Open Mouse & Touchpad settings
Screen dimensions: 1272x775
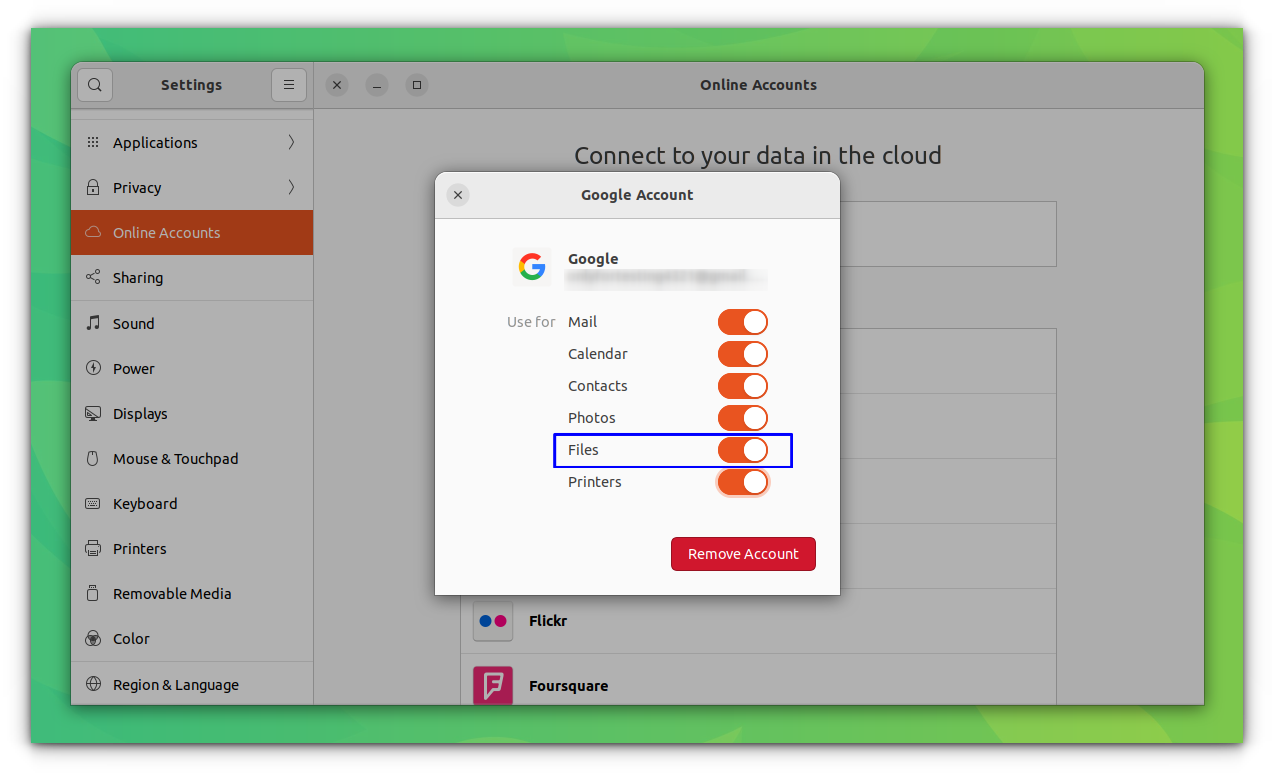tap(192, 459)
